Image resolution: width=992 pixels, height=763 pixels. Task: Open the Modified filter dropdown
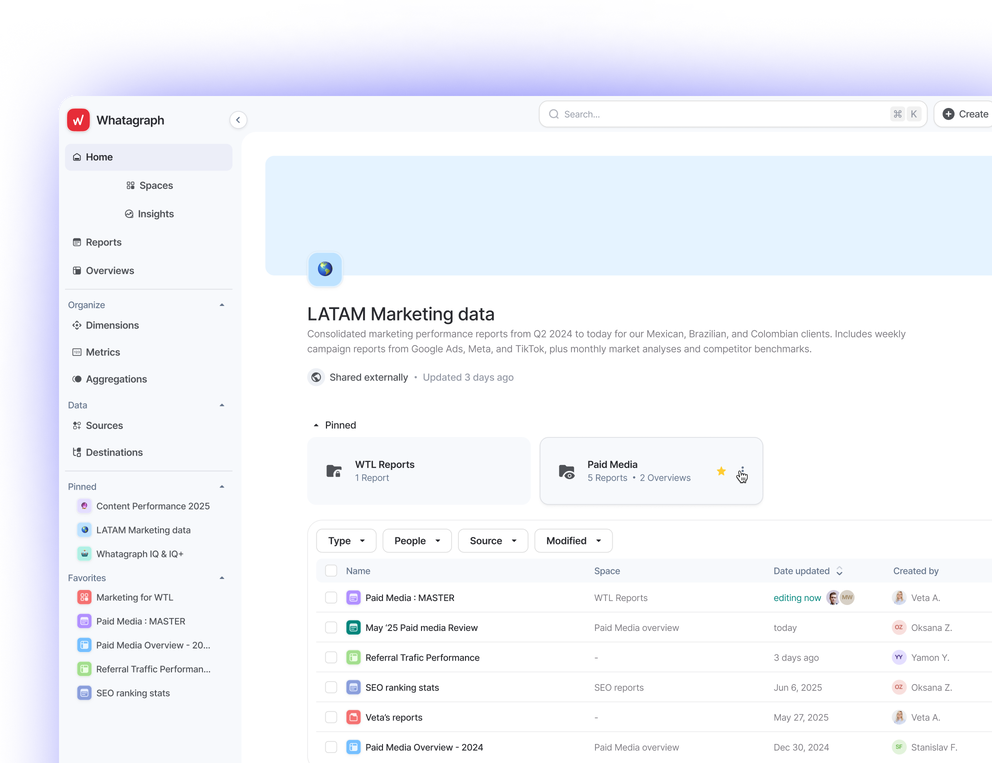573,540
